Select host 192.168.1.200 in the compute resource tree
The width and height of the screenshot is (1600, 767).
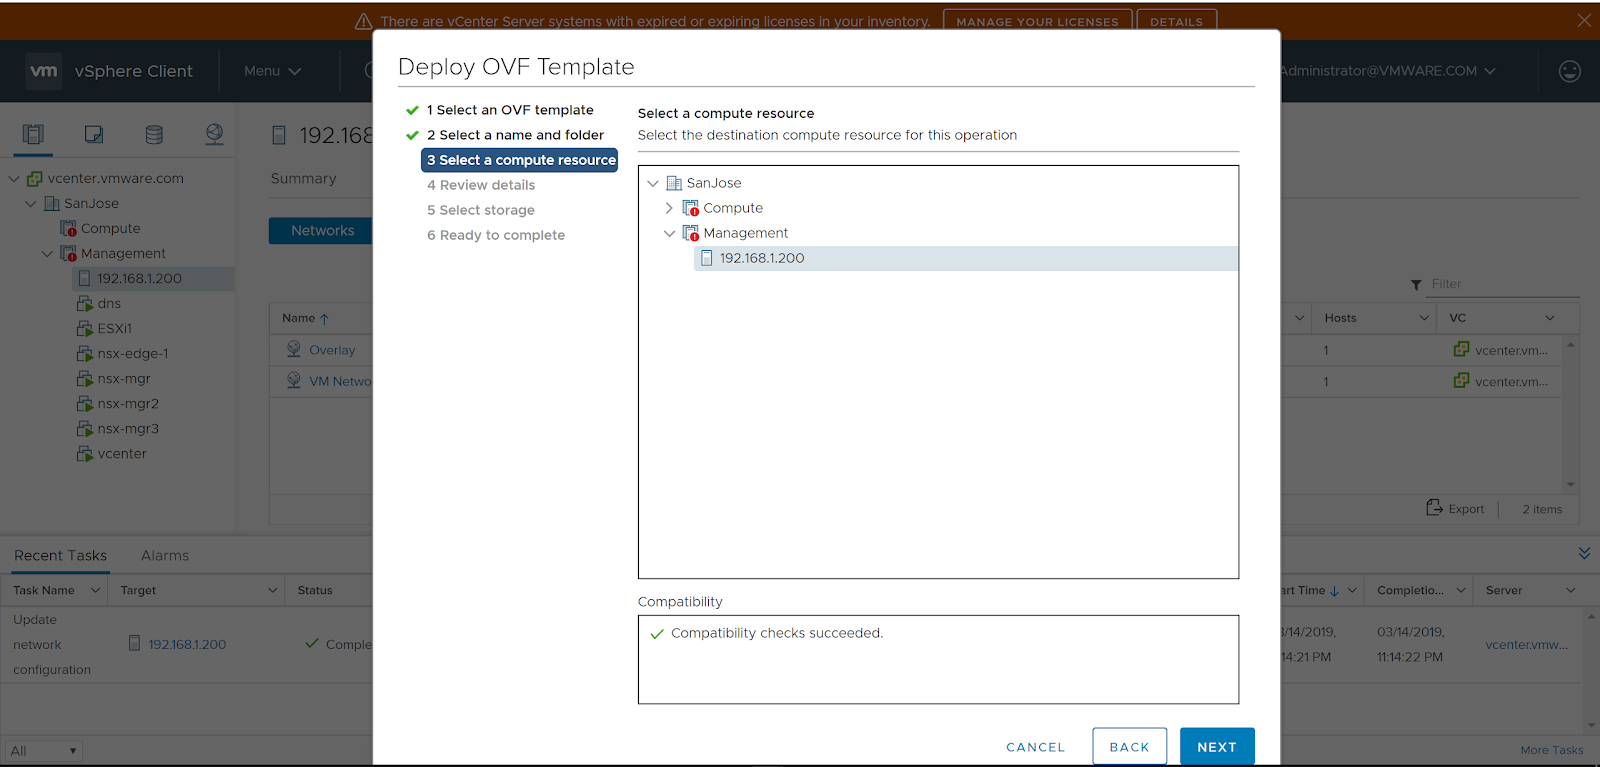(761, 258)
